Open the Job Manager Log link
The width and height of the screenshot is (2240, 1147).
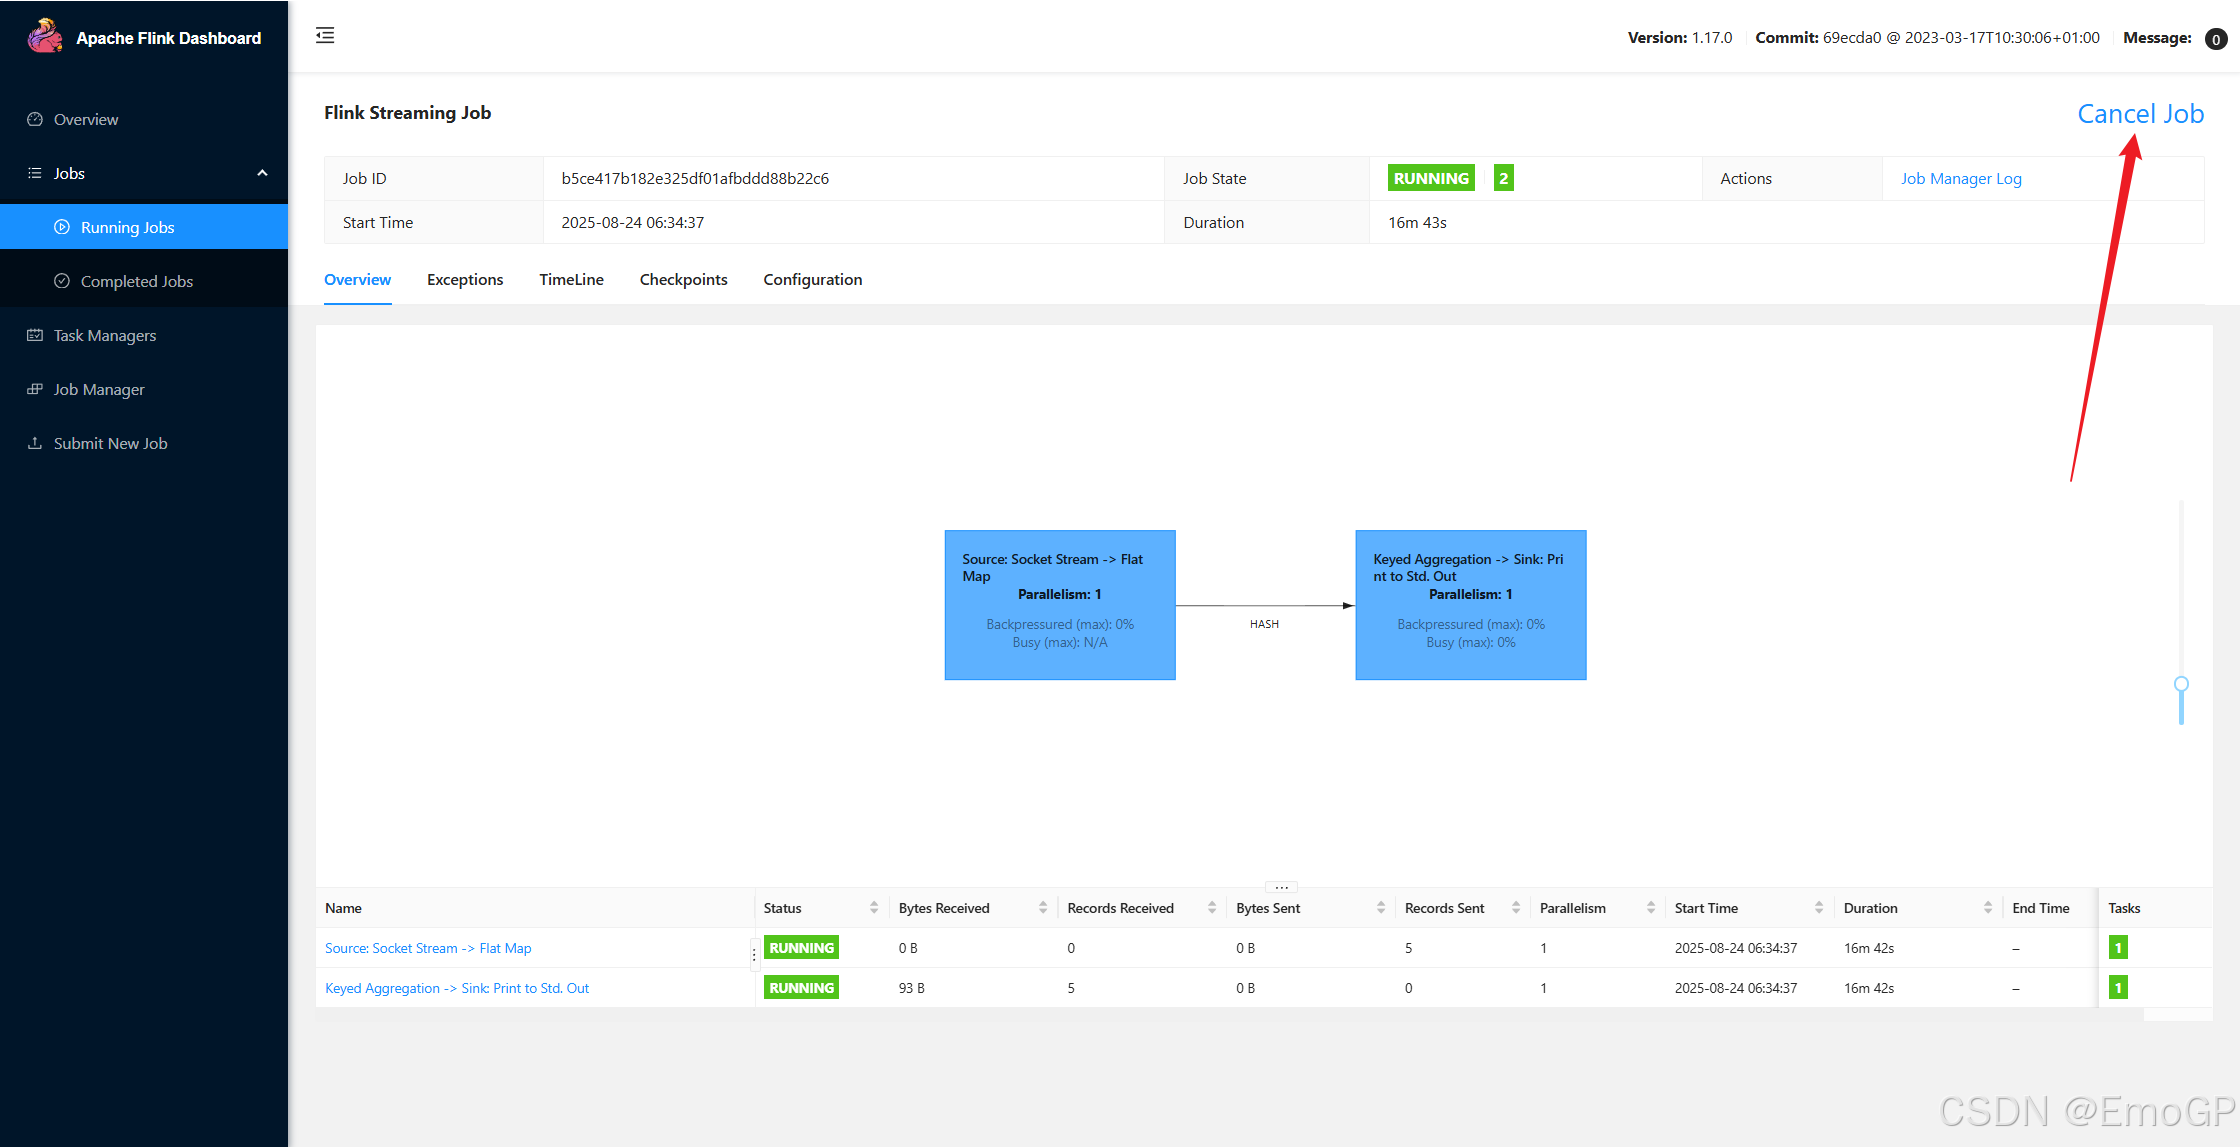(1961, 179)
